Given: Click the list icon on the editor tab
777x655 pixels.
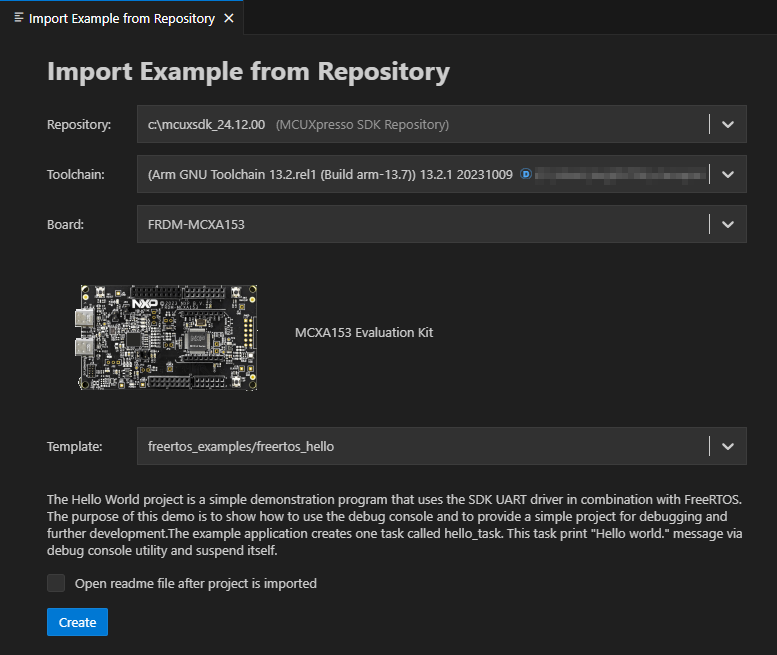Looking at the screenshot, I should (19, 18).
